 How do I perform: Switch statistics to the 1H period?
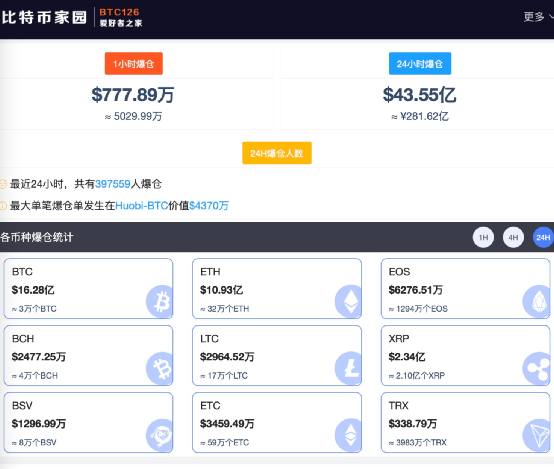pos(483,238)
